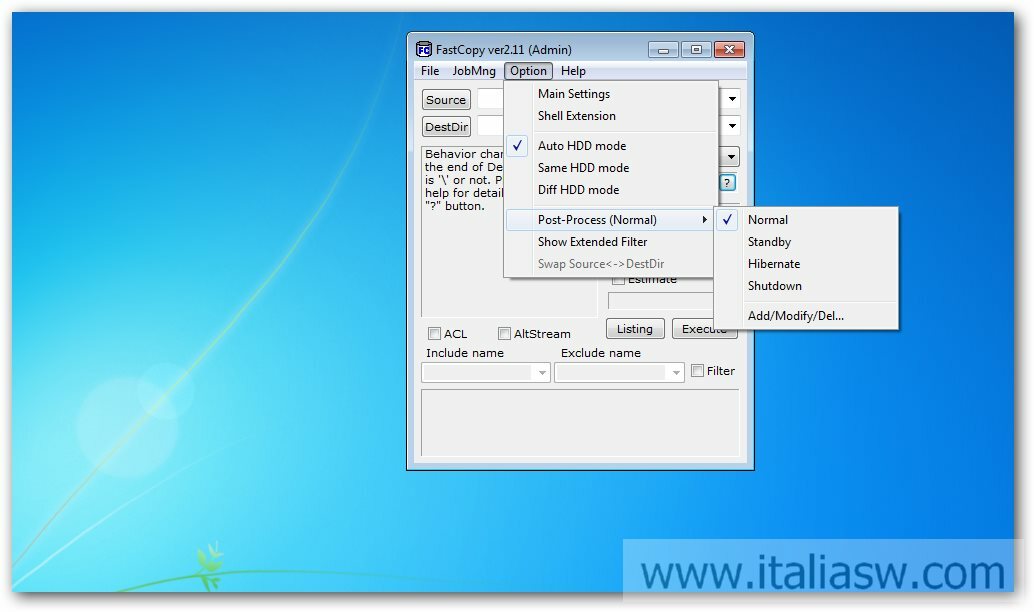Open the DestDir path dropdown arrow
1034x612 pixels.
click(732, 126)
